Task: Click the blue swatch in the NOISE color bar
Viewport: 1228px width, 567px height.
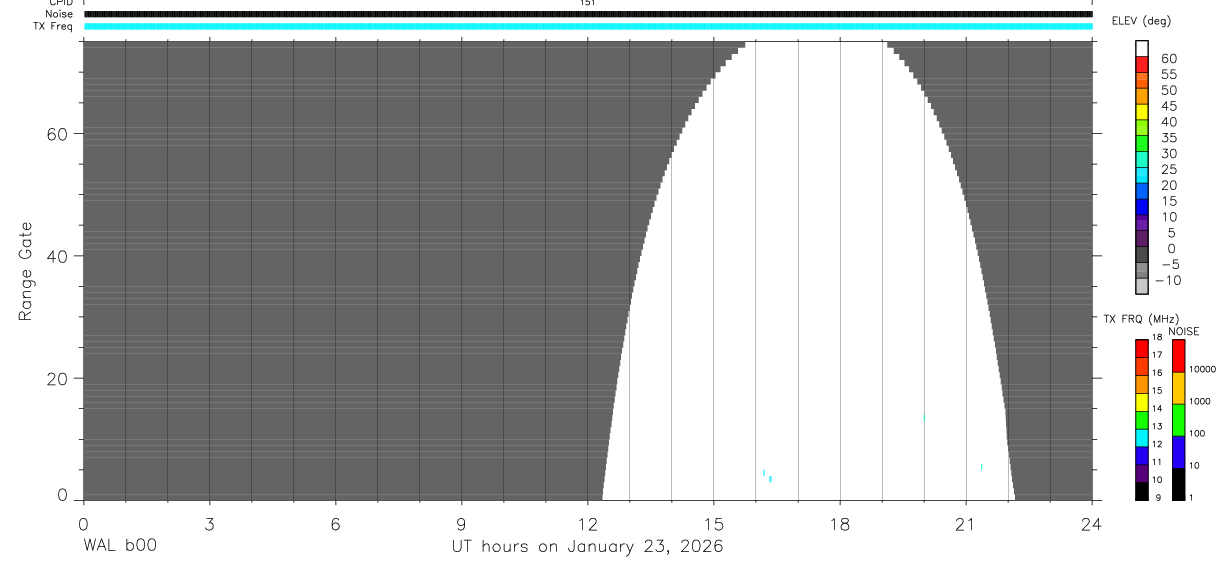Action: click(x=1178, y=452)
